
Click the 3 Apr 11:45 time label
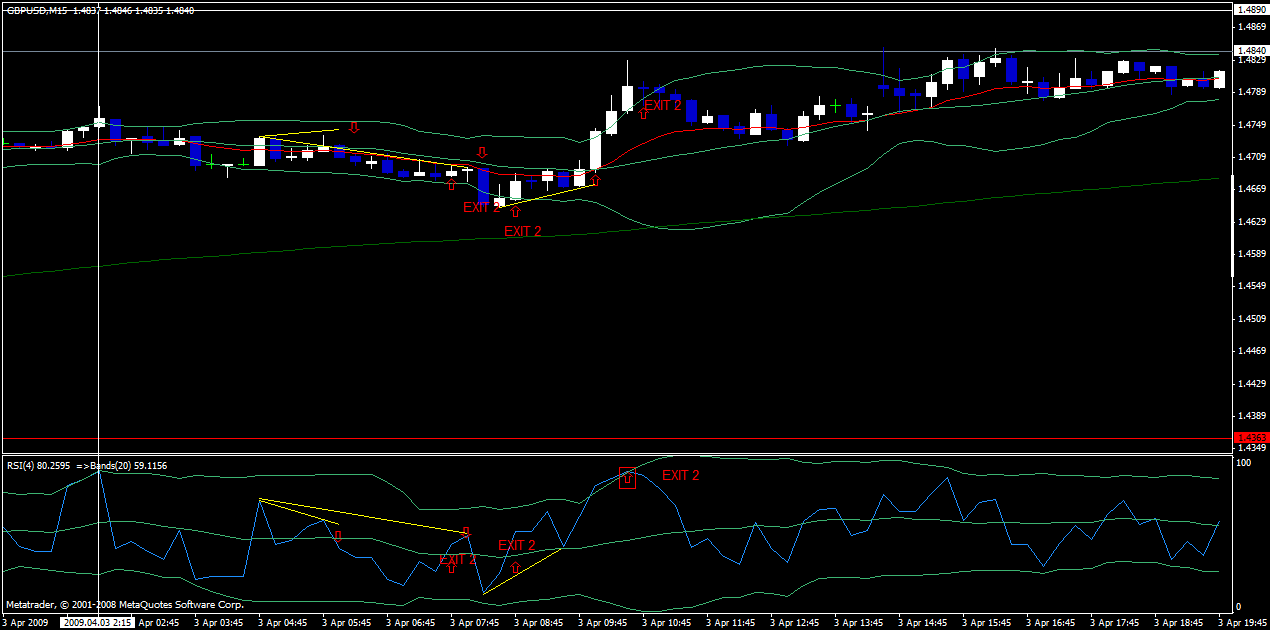point(729,622)
